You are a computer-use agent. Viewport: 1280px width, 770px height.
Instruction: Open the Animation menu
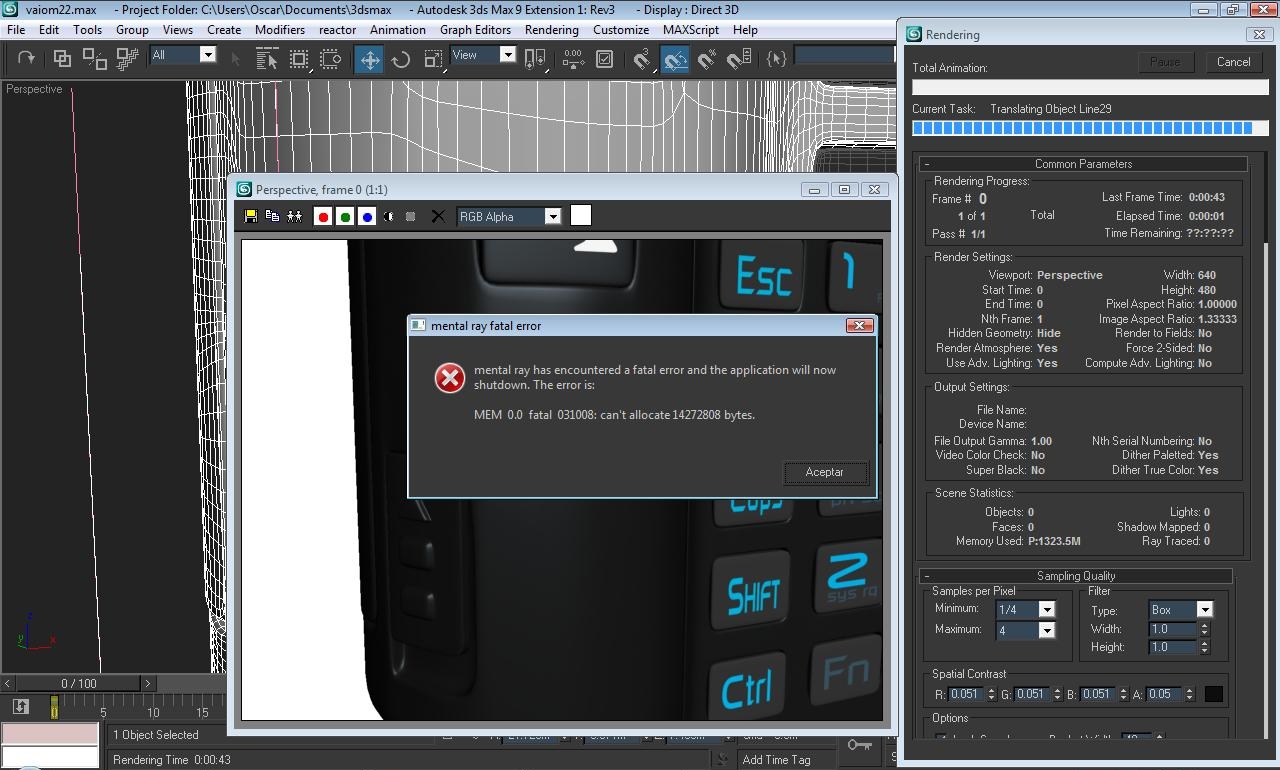398,30
